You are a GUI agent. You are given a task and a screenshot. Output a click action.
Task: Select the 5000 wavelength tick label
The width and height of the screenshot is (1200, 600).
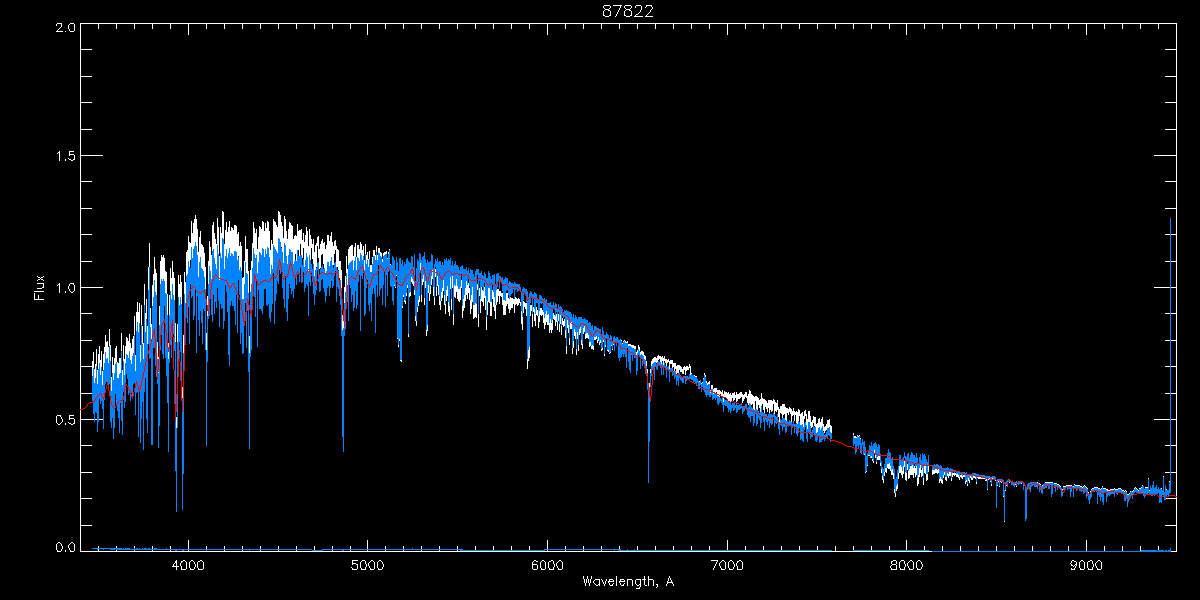[x=367, y=565]
